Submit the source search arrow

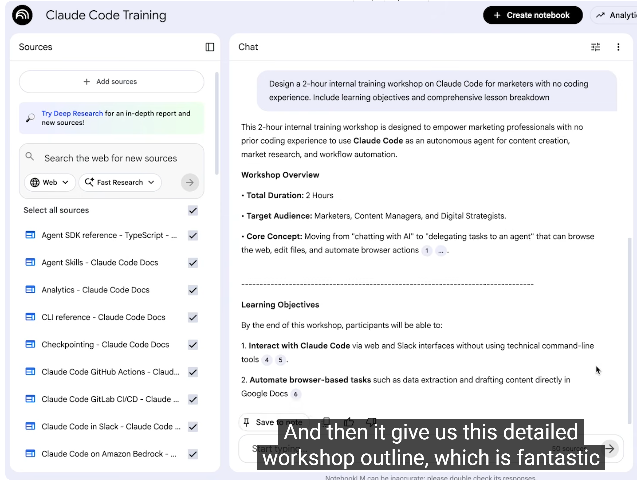190,182
